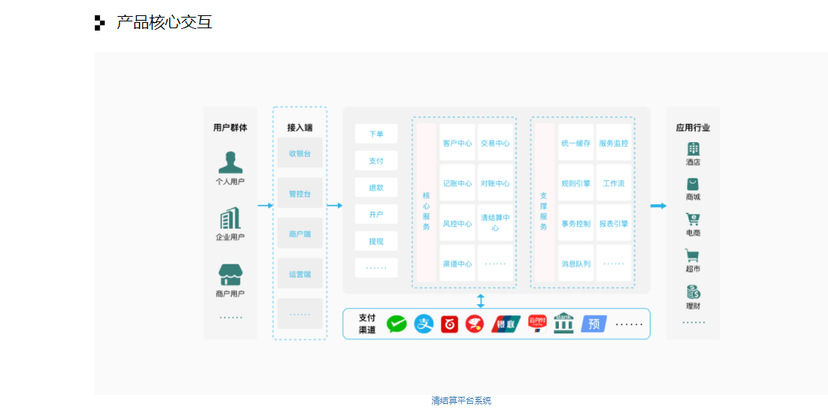This screenshot has height=409, width=828.
Task: Click the 退款 action box
Action: pyautogui.click(x=376, y=187)
